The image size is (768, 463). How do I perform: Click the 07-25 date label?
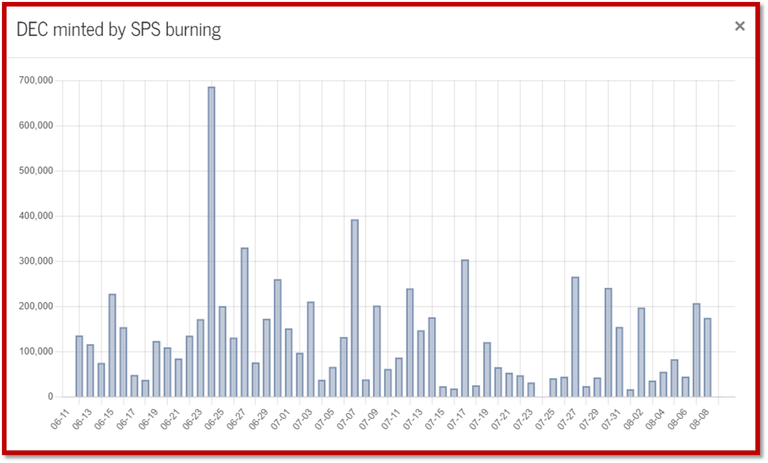pos(545,419)
